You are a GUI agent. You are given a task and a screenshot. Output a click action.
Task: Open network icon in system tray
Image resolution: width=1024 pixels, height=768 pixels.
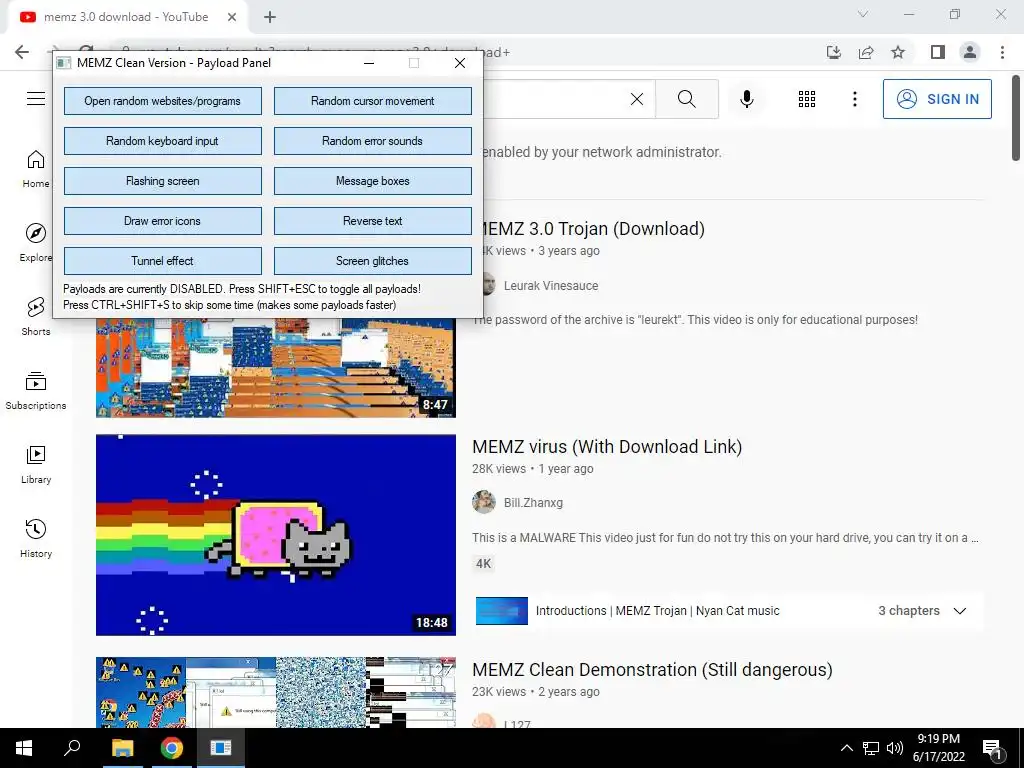pyautogui.click(x=871, y=748)
